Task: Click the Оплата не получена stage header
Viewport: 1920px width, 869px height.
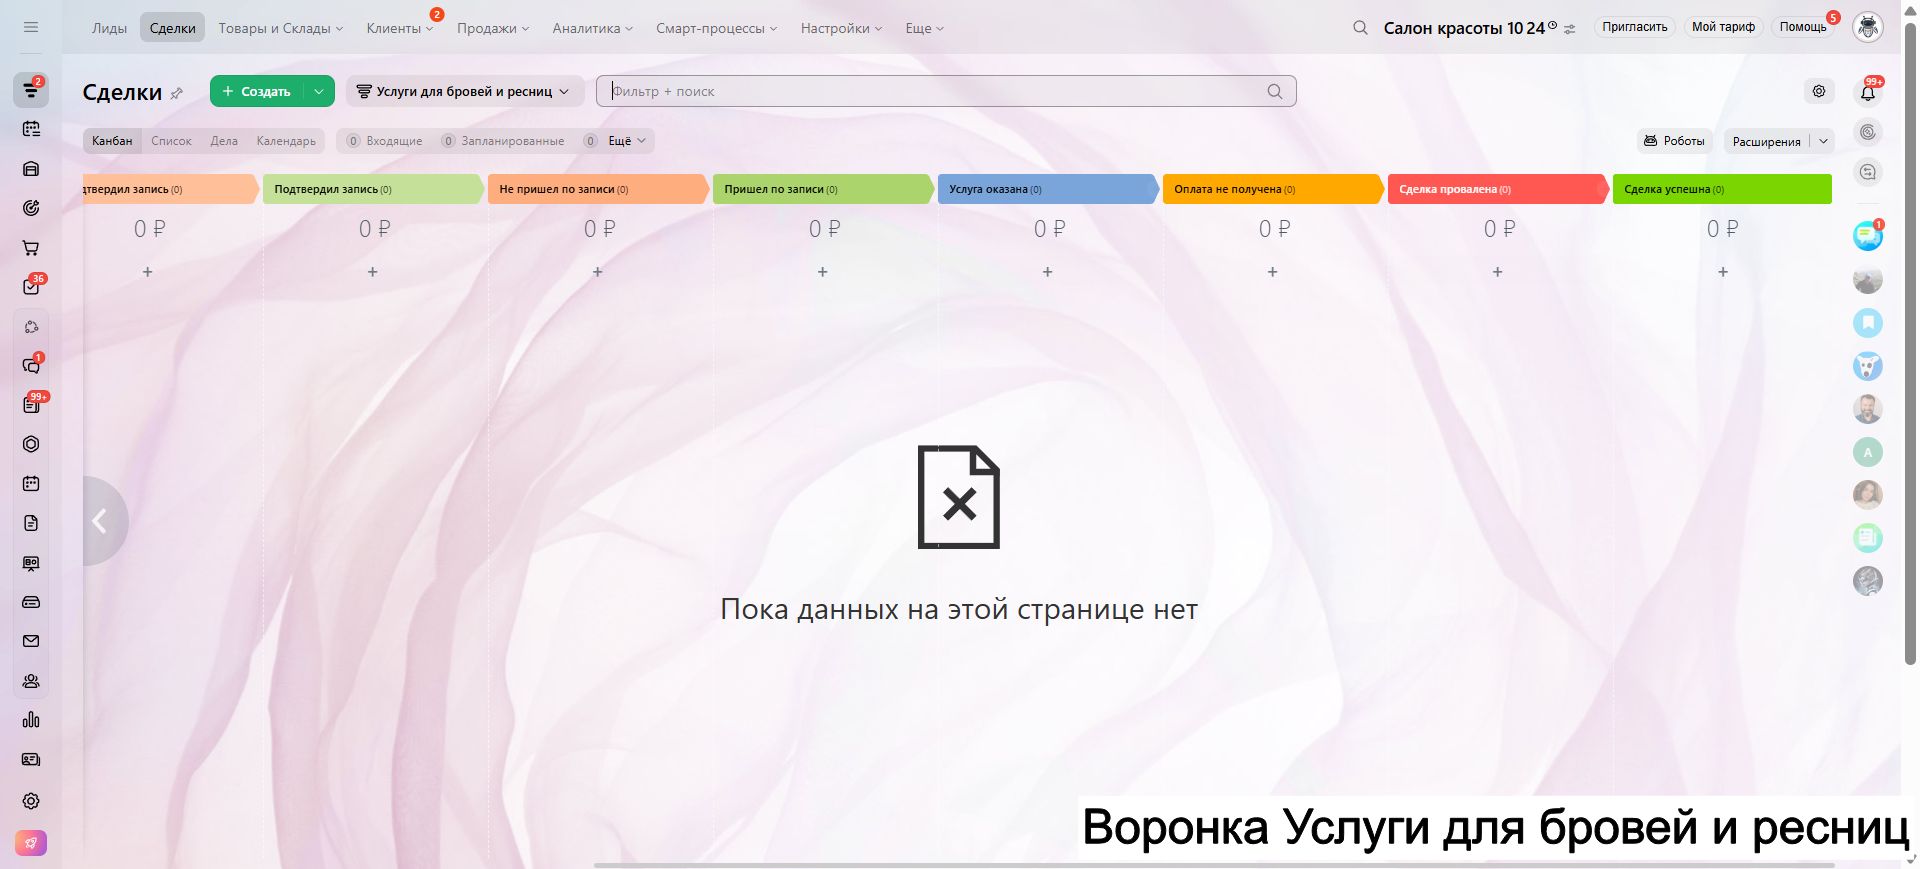Action: click(x=1274, y=189)
